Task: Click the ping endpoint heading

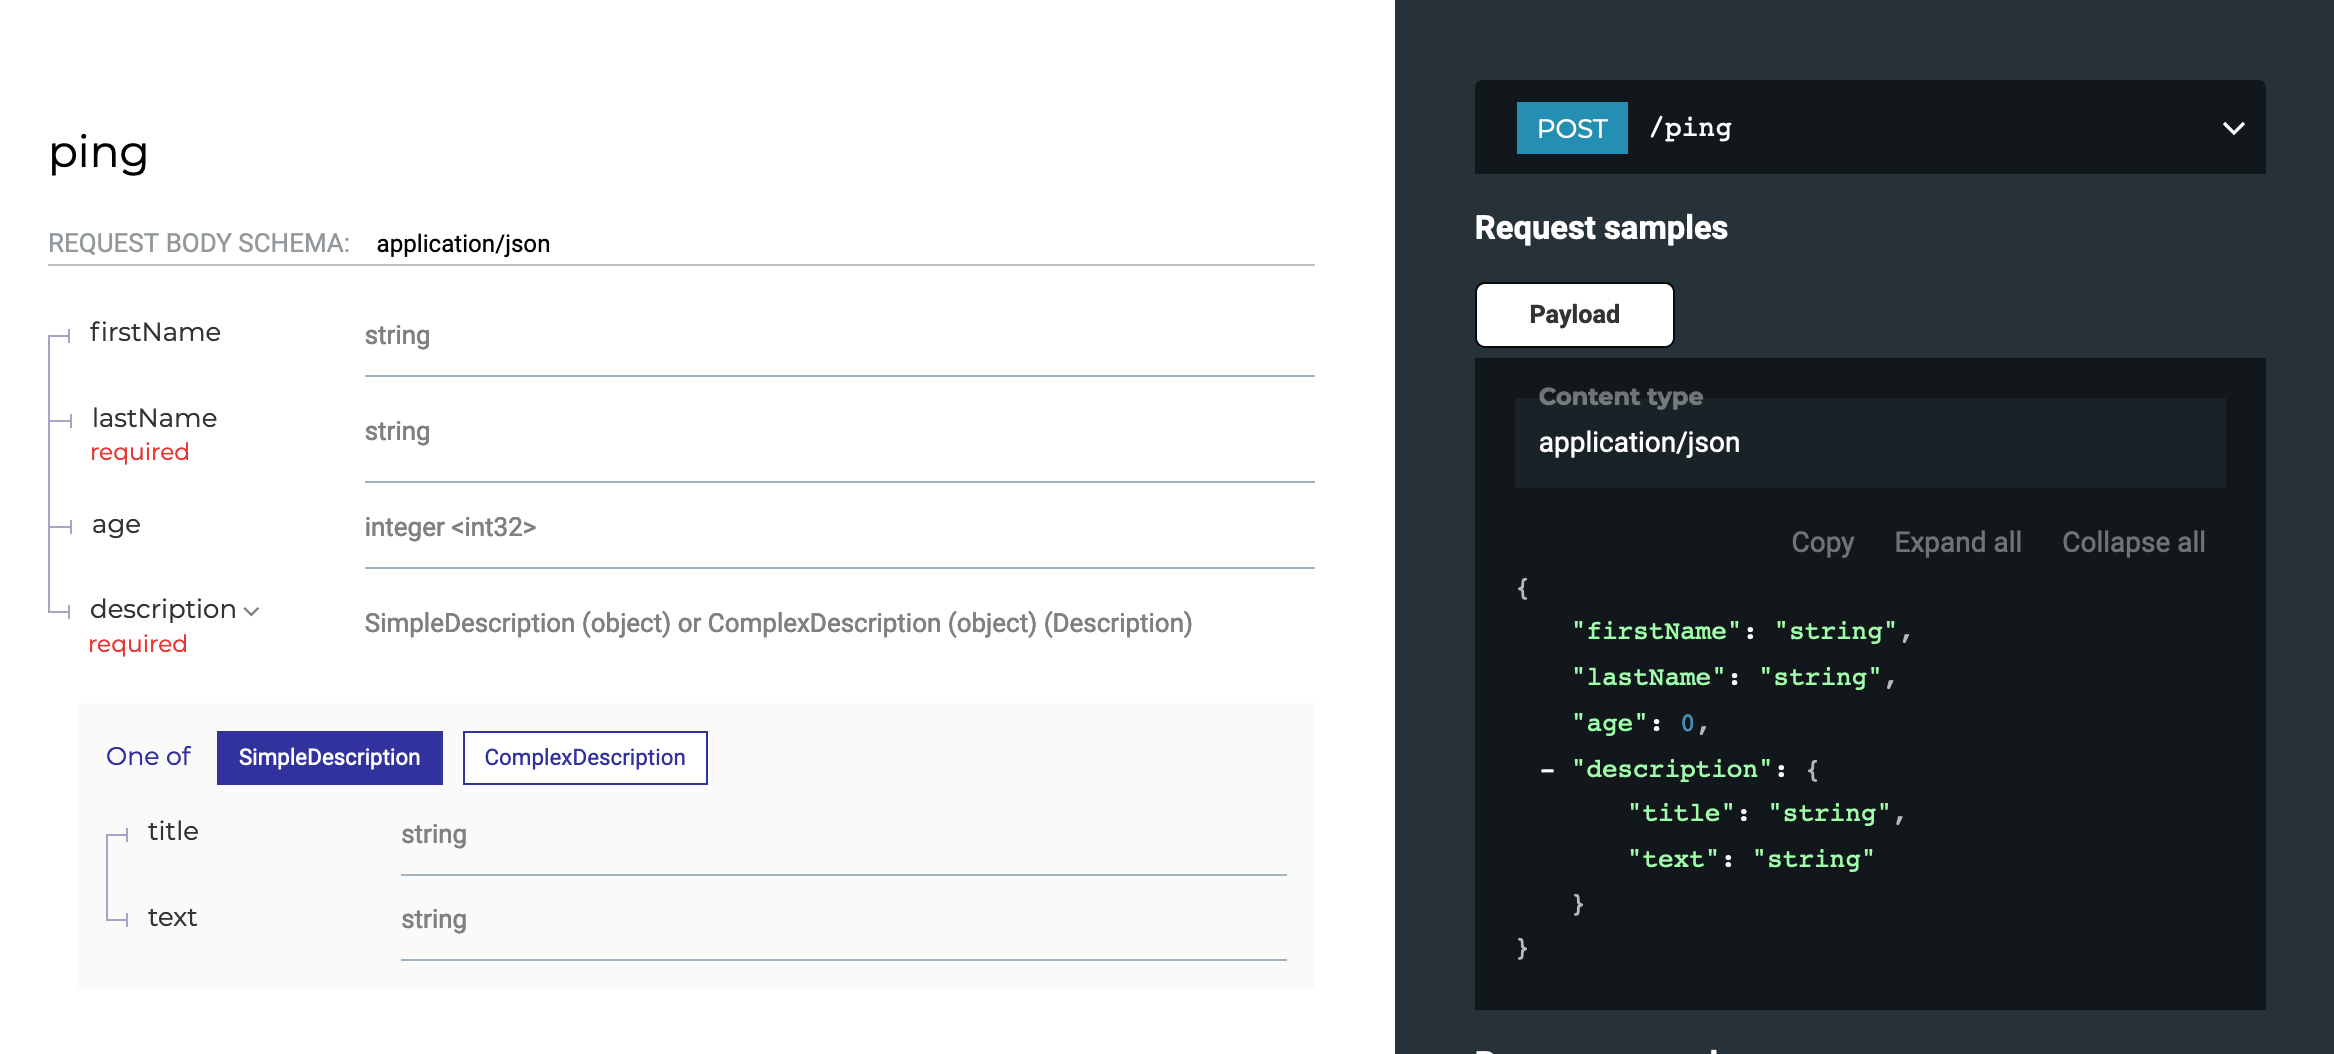Action: coord(99,152)
